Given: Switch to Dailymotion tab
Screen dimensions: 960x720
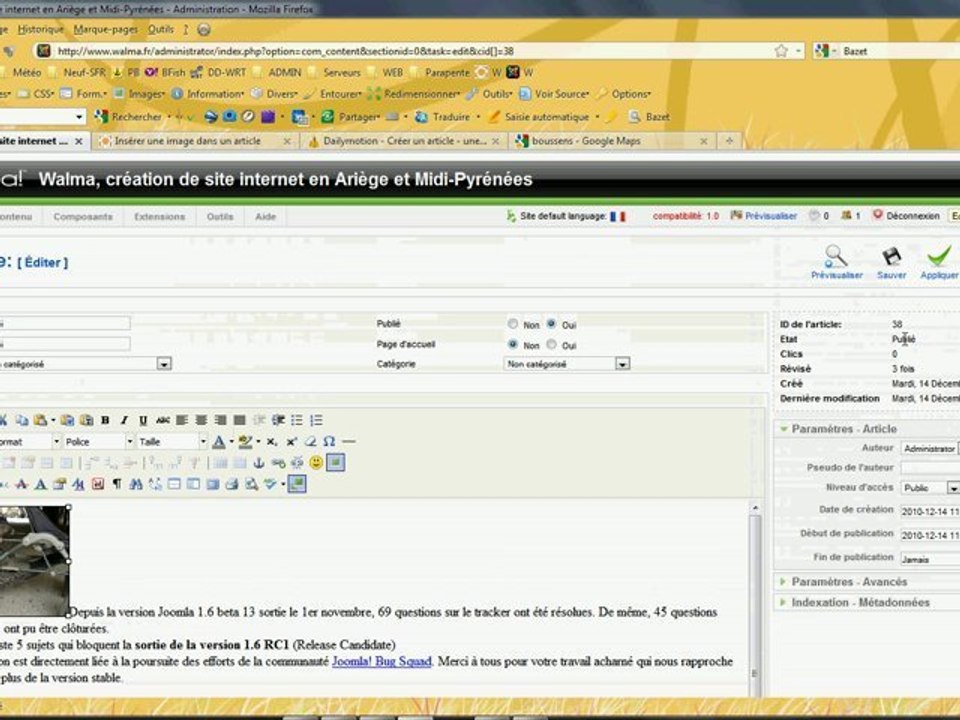Looking at the screenshot, I should tap(404, 141).
